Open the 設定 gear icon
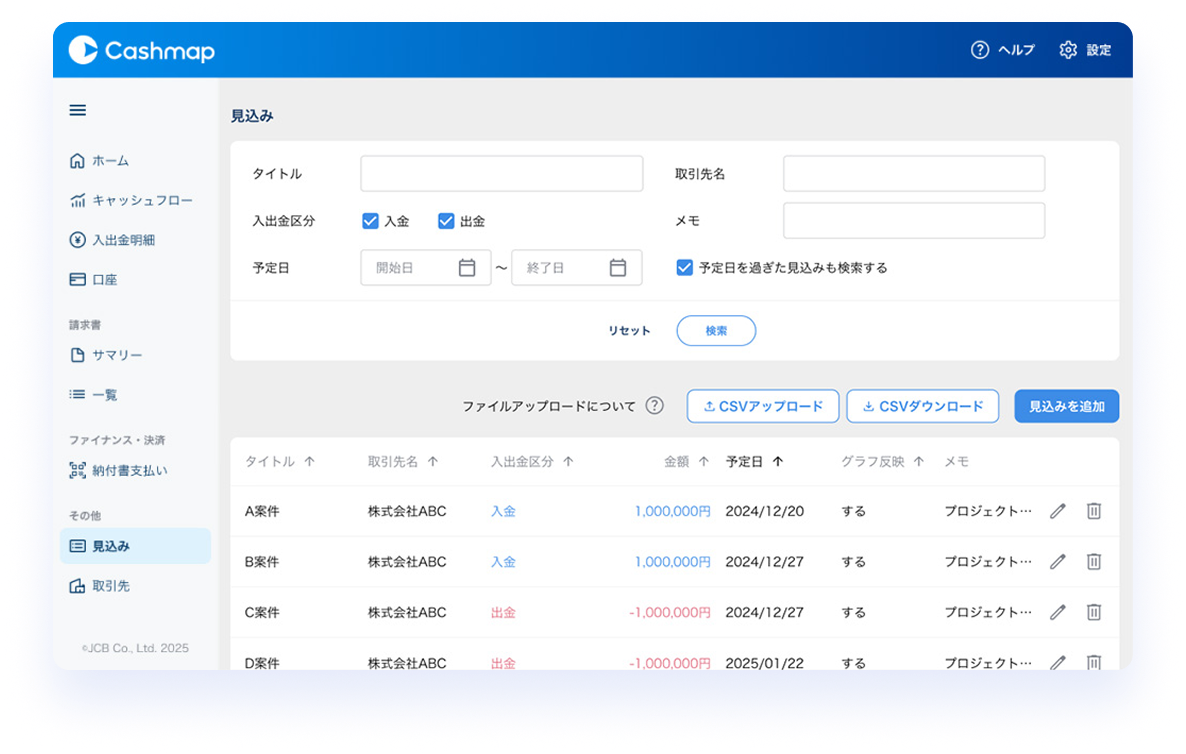Screen dimensions: 1186x754 pyautogui.click(x=1068, y=50)
